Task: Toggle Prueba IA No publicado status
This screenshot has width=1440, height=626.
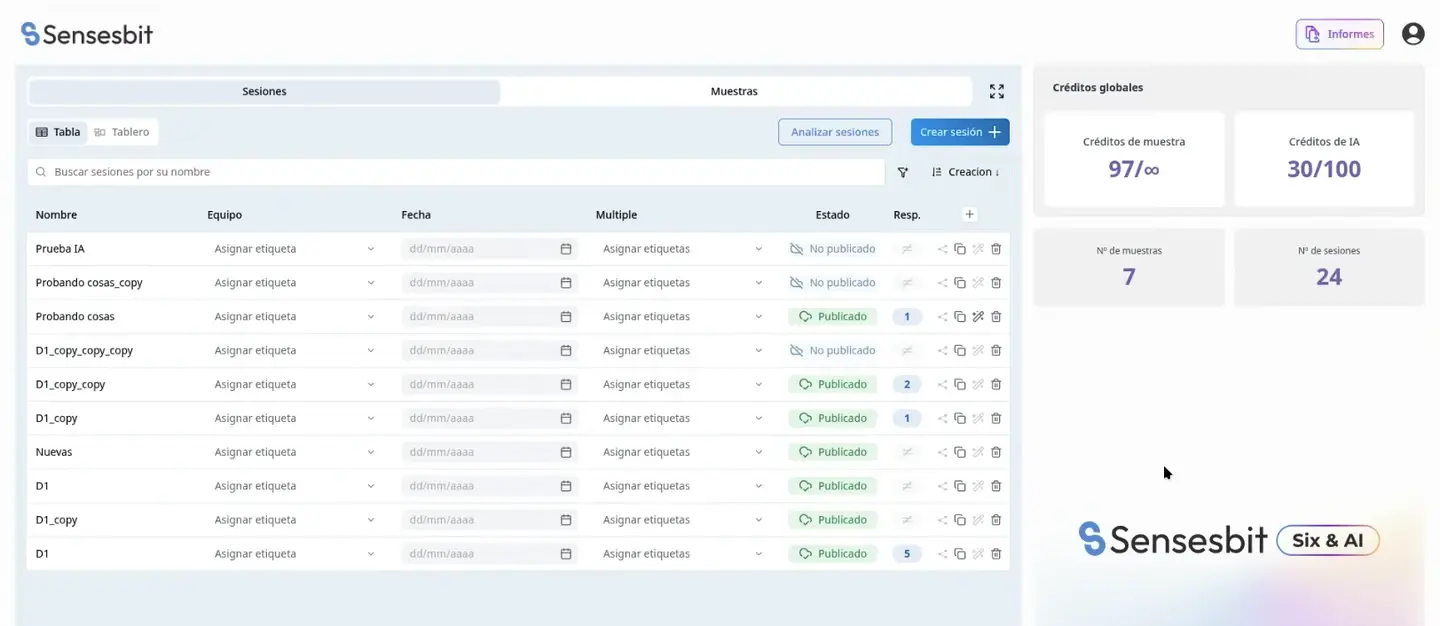Action: [x=833, y=249]
